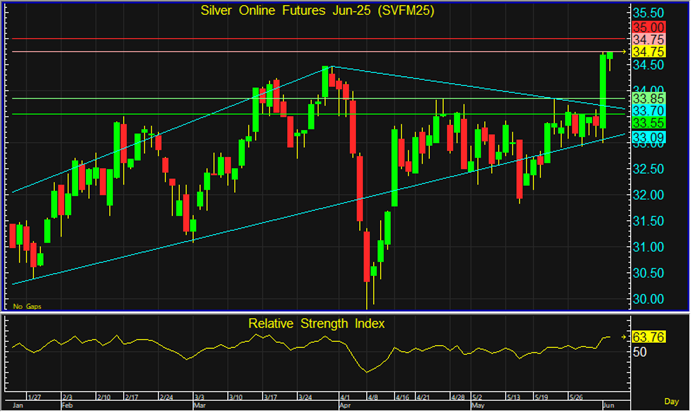
Task: Select the green 33.55 support level label
Action: [x=648, y=123]
